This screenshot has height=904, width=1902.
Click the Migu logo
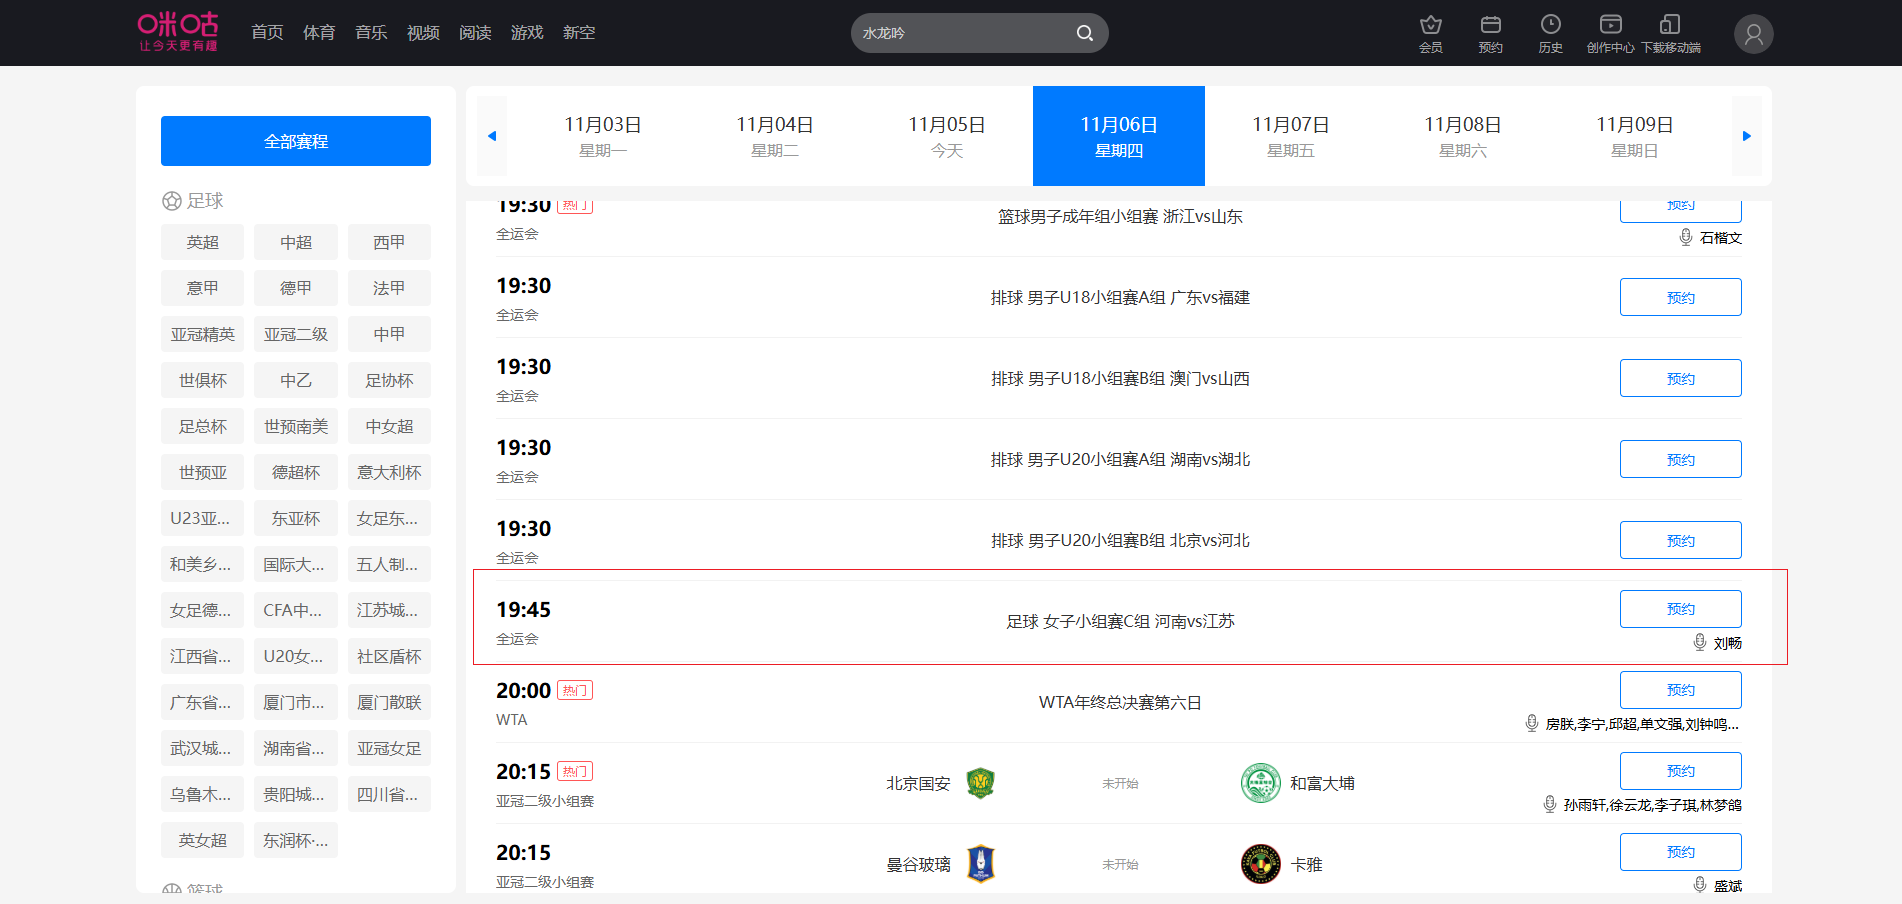pyautogui.click(x=178, y=32)
